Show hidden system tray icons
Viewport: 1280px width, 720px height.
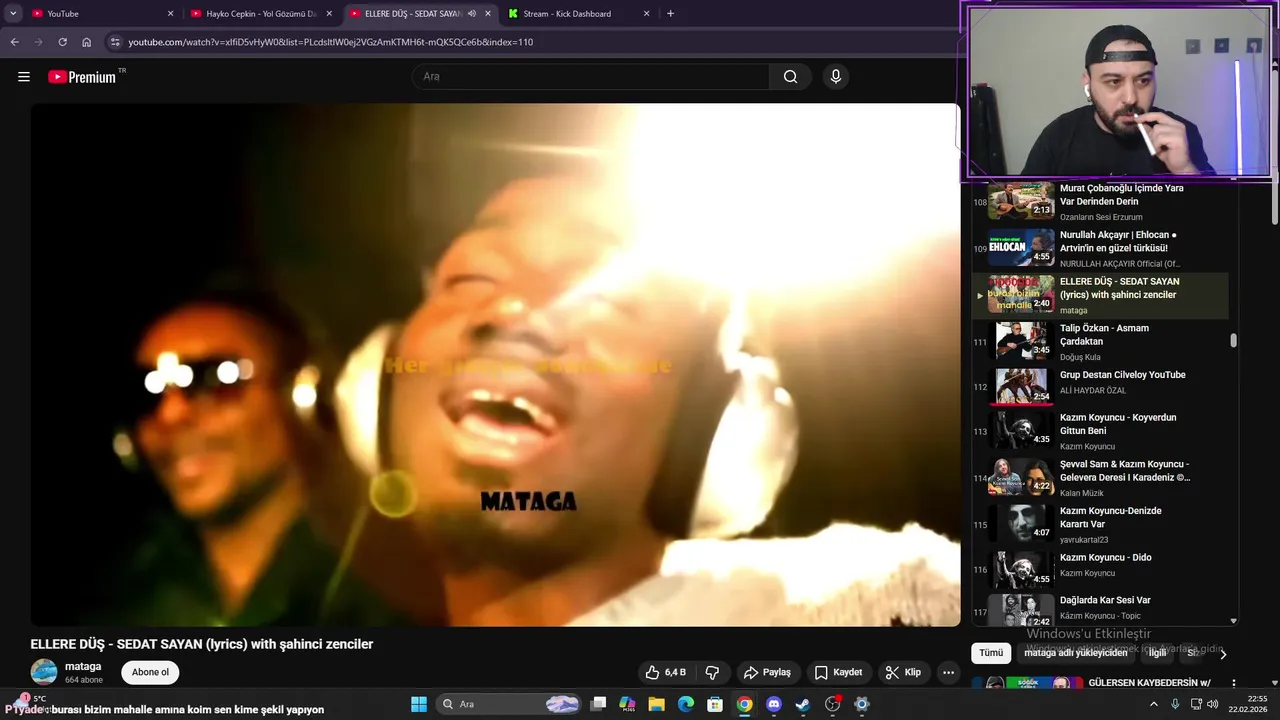pyautogui.click(x=1153, y=704)
